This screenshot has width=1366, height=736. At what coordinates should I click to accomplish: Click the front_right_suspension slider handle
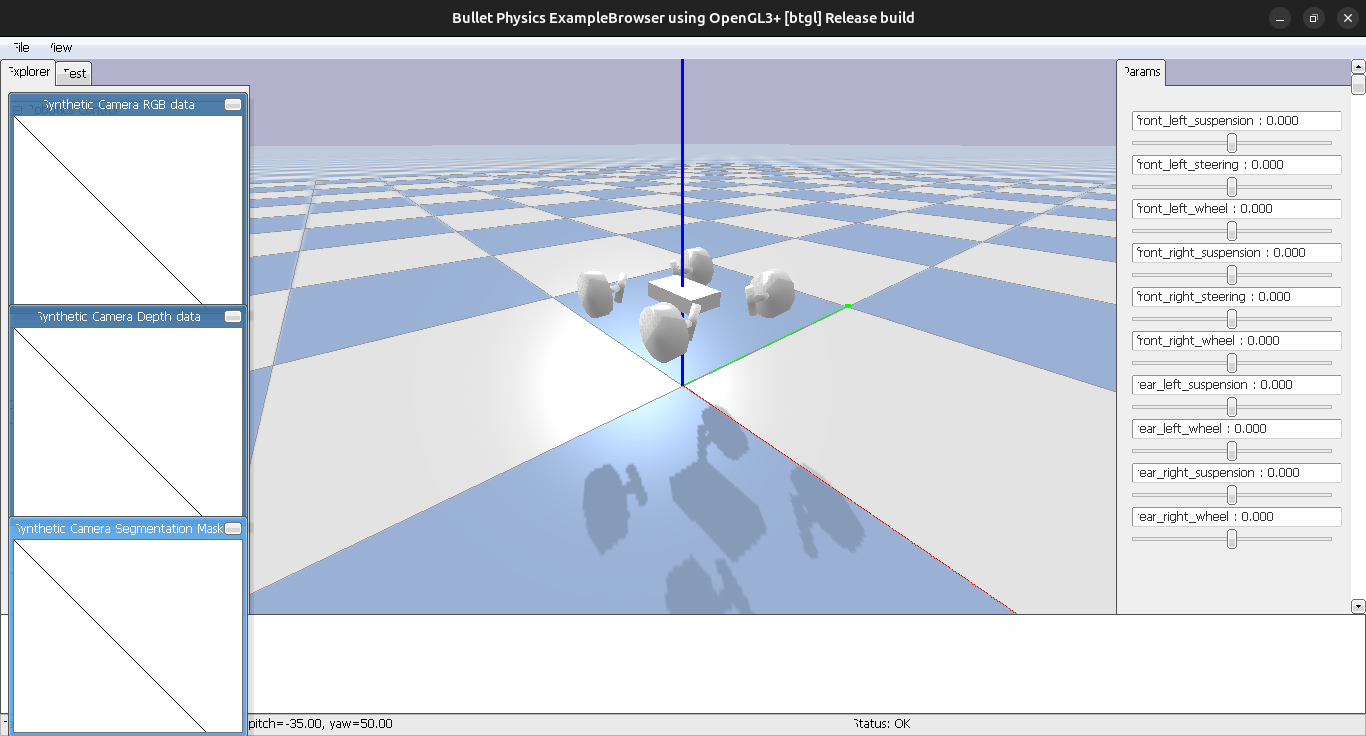pyautogui.click(x=1232, y=275)
